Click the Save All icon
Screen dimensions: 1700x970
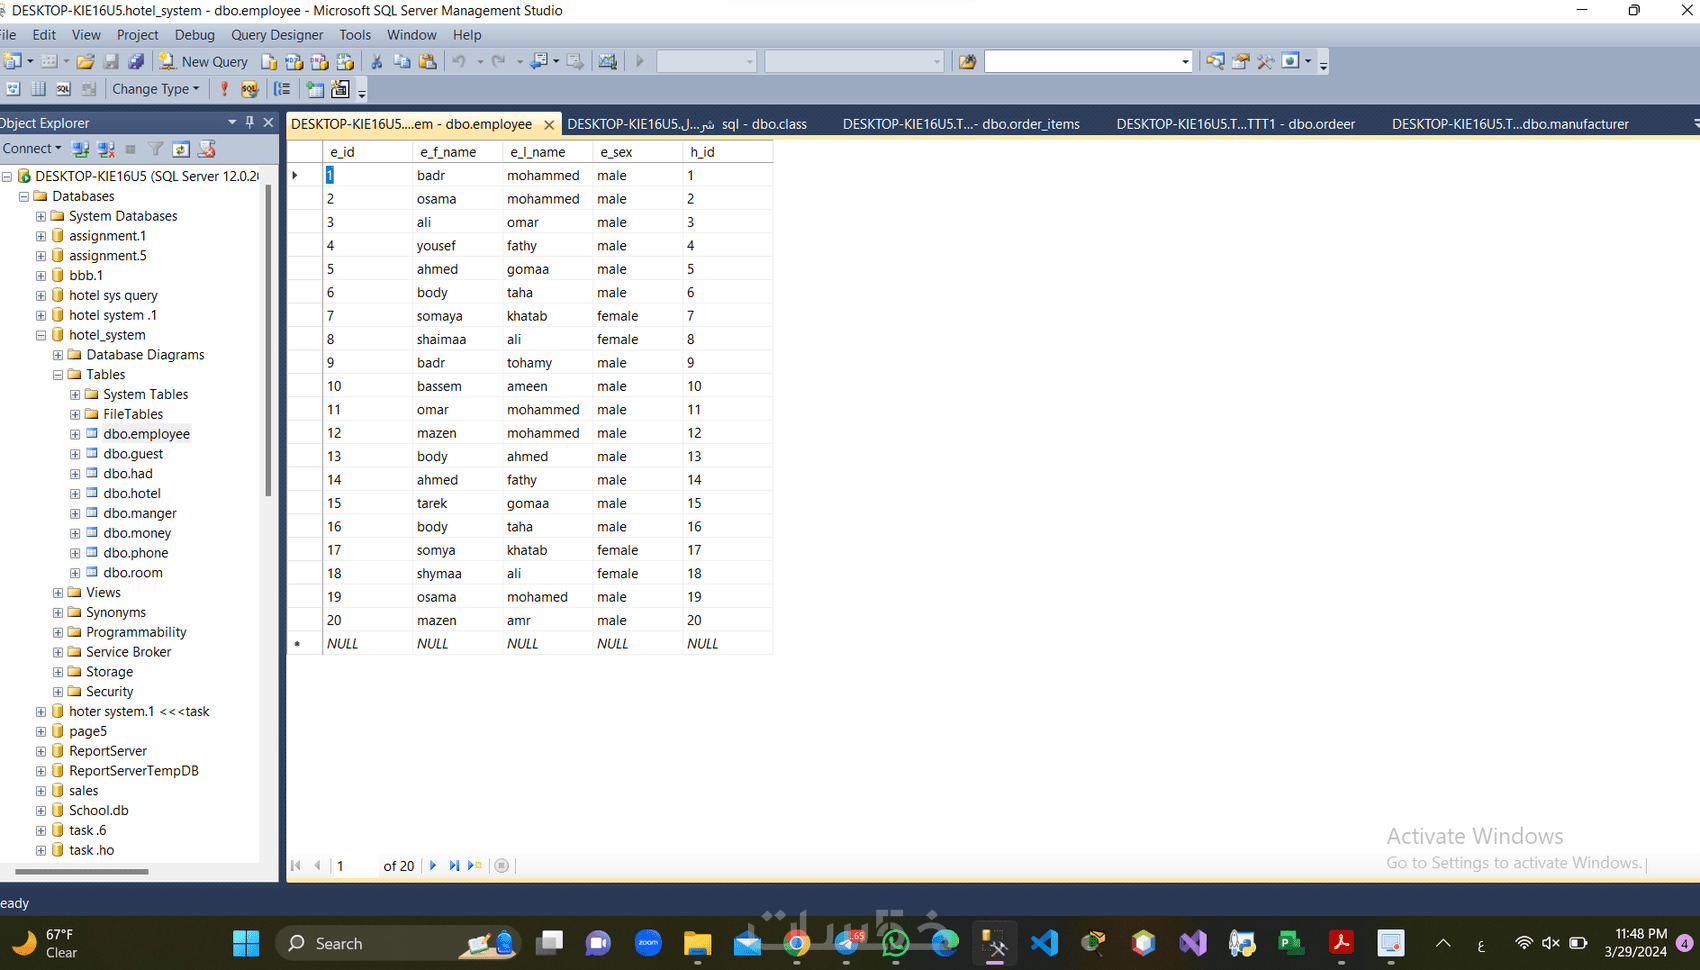pos(136,62)
